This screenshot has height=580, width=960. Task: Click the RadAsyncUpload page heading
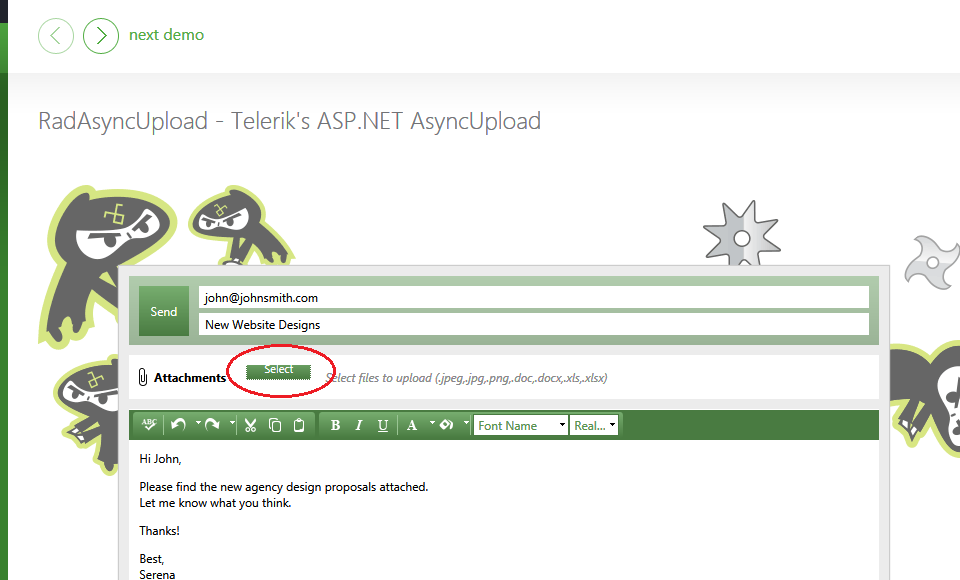click(290, 121)
